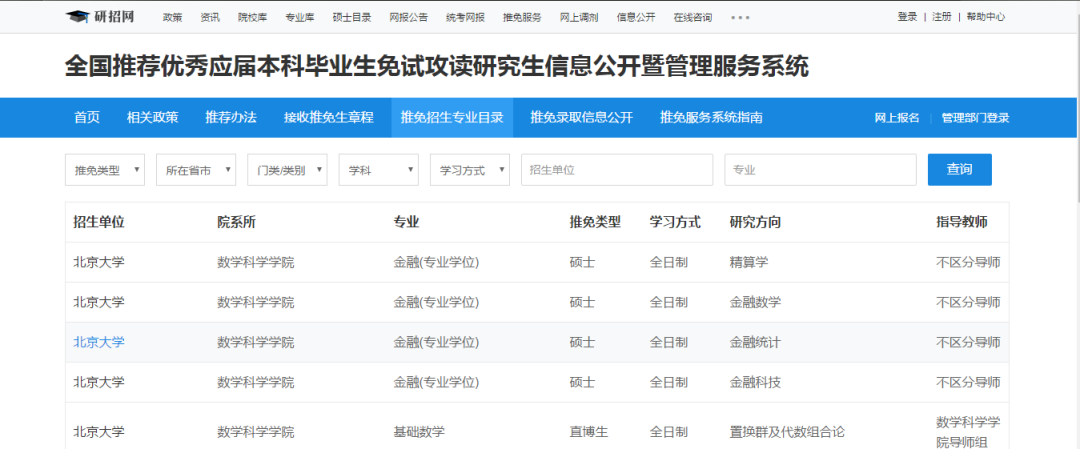Open 硕士目录 in top menu
The image size is (1080, 449).
coord(352,17)
